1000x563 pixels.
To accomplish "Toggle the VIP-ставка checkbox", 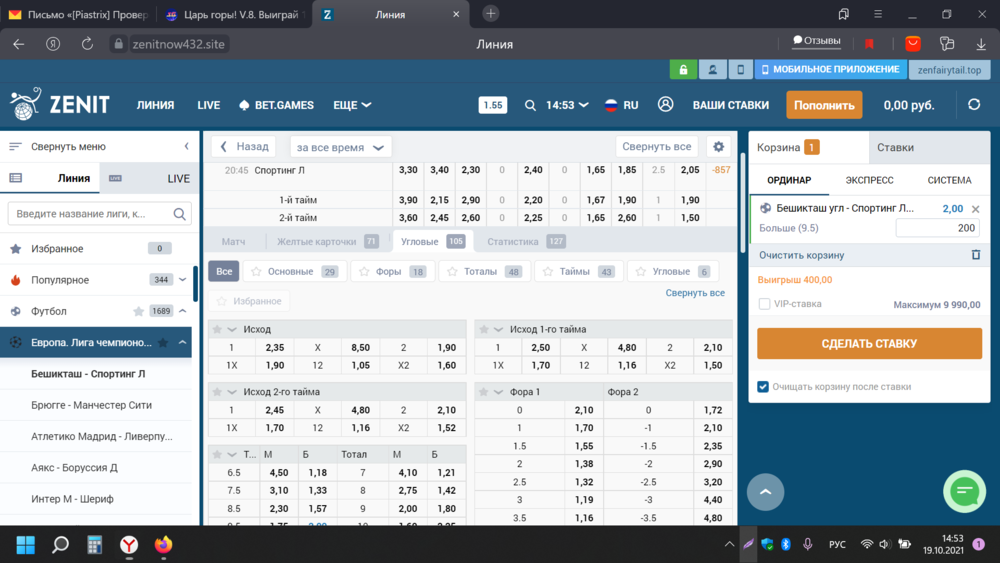I will click(x=764, y=304).
